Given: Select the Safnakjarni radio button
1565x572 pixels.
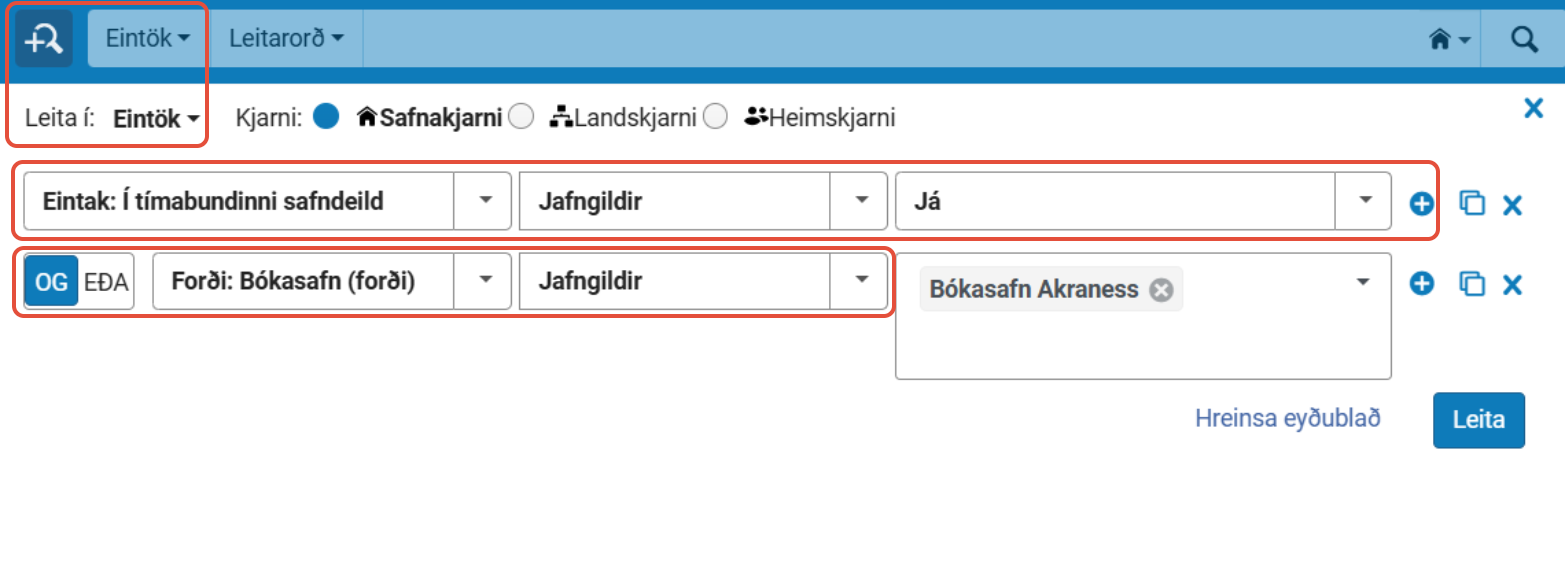Looking at the screenshot, I should coord(325,117).
